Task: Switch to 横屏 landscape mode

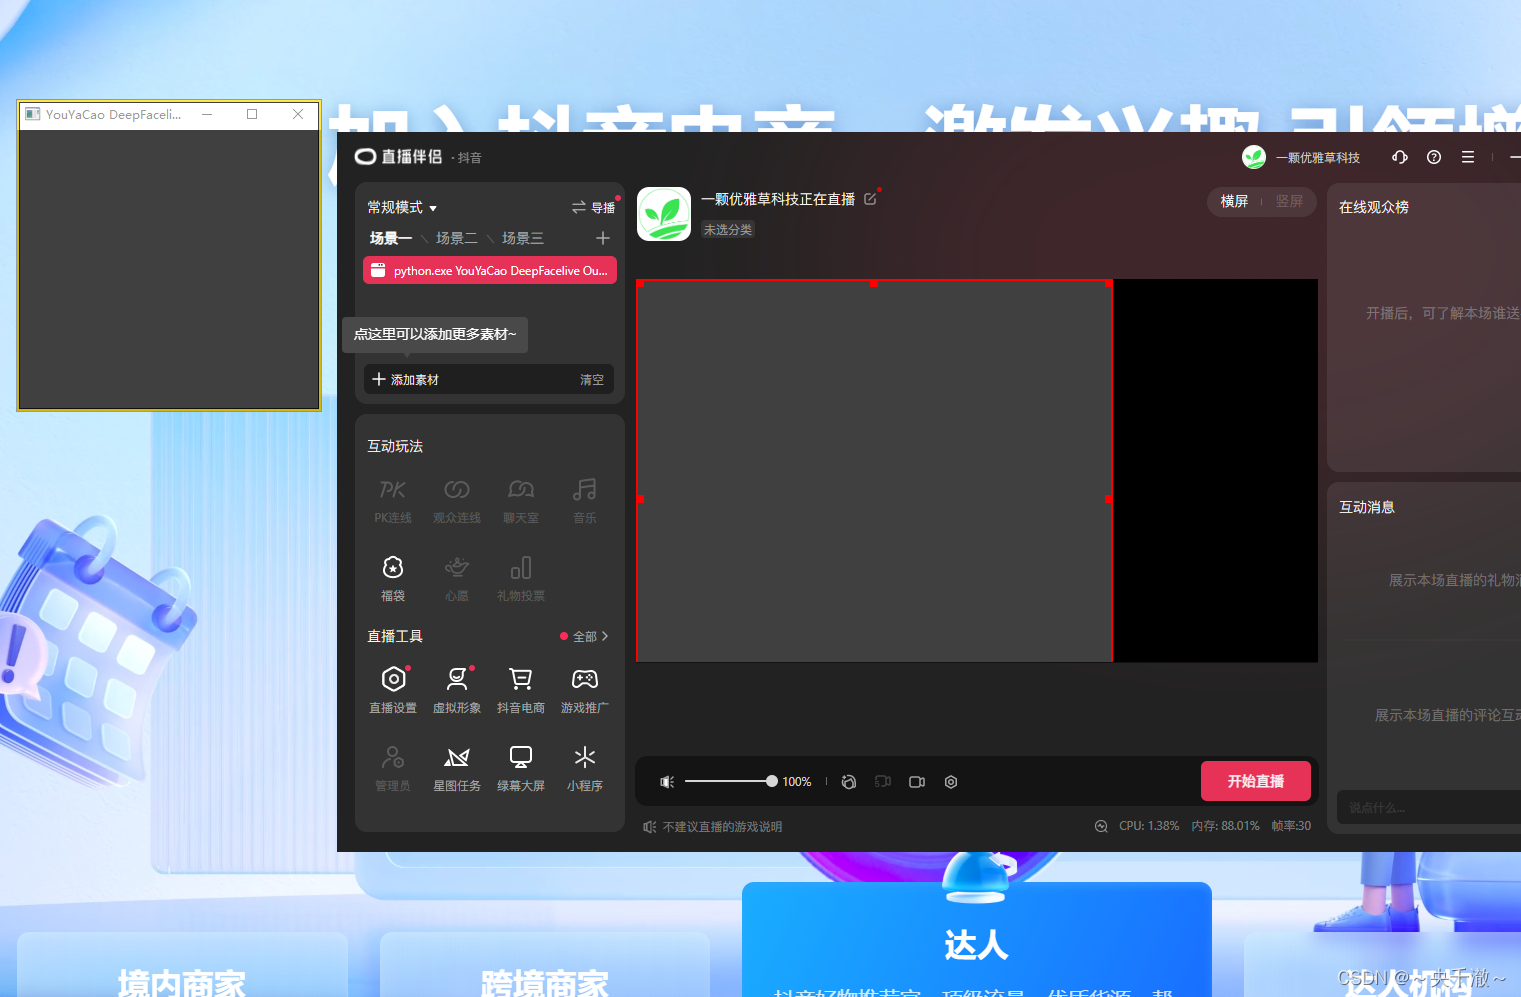Action: pos(1234,201)
